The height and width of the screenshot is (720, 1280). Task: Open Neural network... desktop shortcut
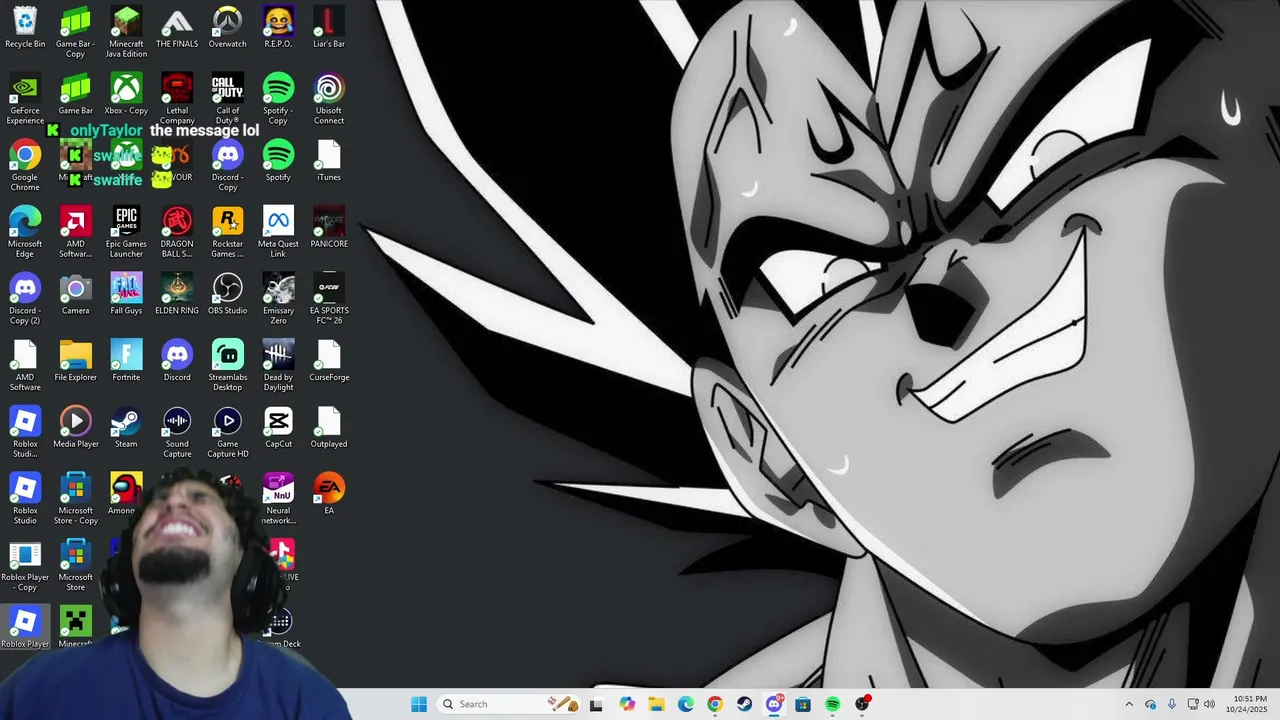pyautogui.click(x=278, y=499)
